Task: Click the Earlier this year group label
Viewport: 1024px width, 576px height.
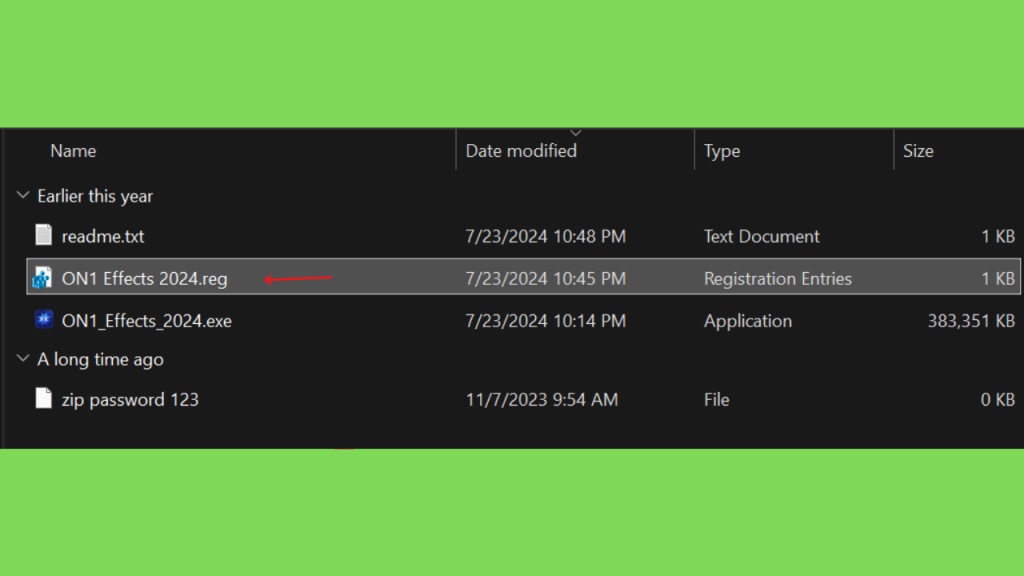Action: pyautogui.click(x=95, y=196)
